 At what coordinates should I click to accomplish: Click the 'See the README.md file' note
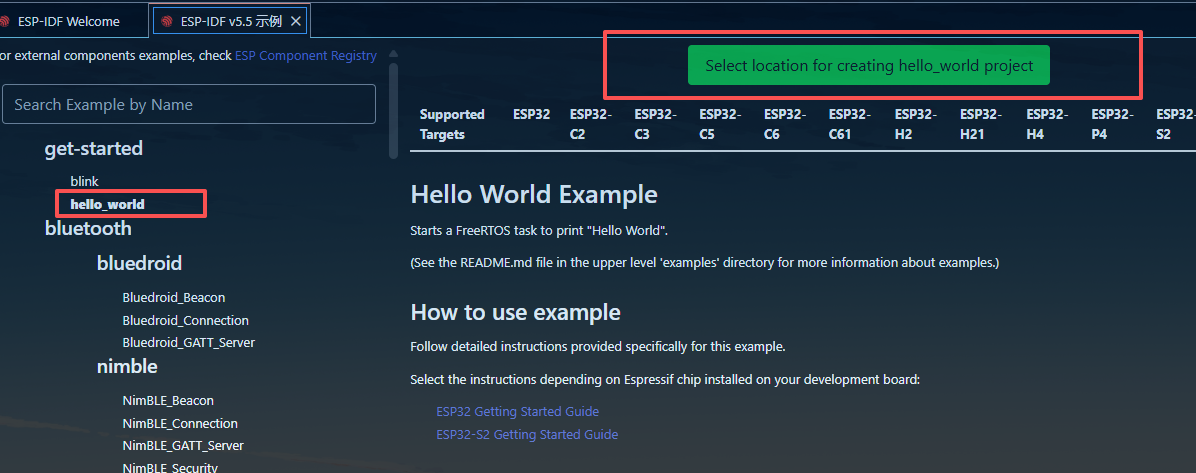click(705, 262)
